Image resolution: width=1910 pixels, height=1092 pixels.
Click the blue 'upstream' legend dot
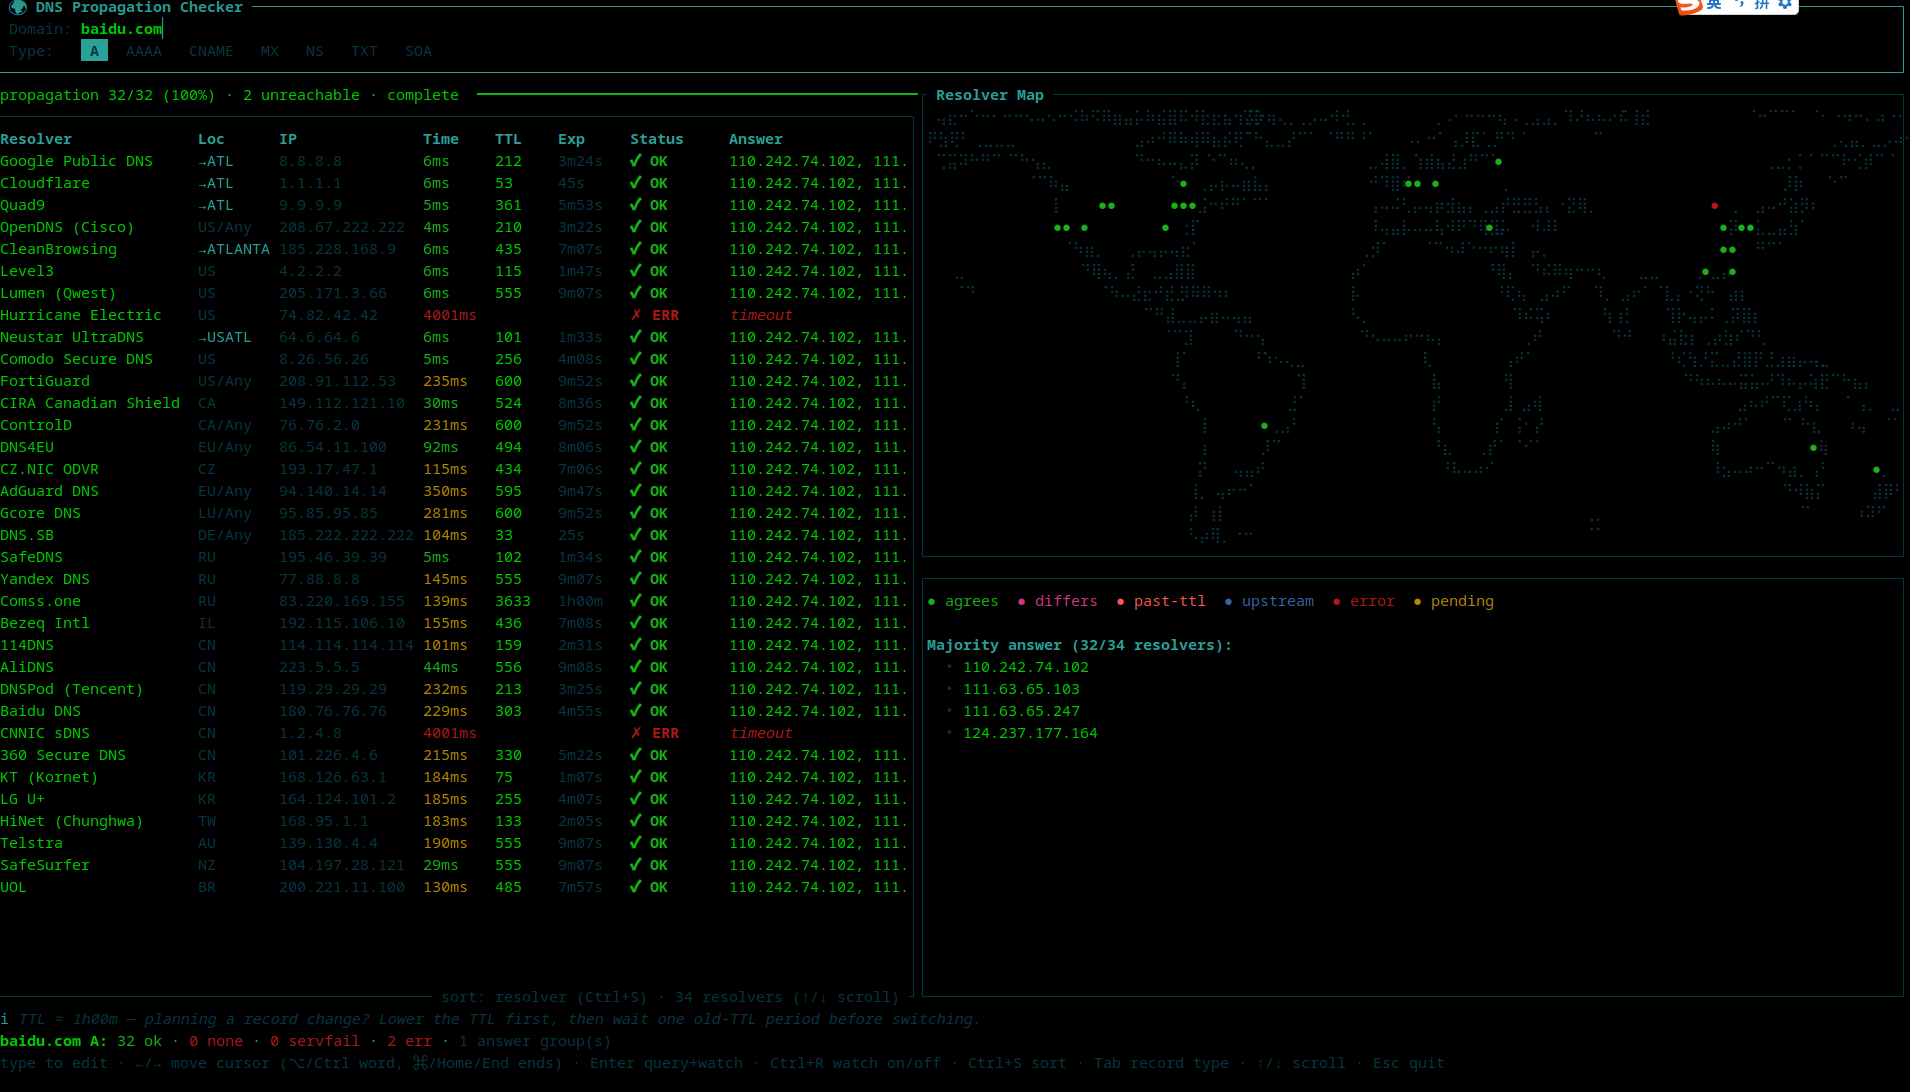1228,602
